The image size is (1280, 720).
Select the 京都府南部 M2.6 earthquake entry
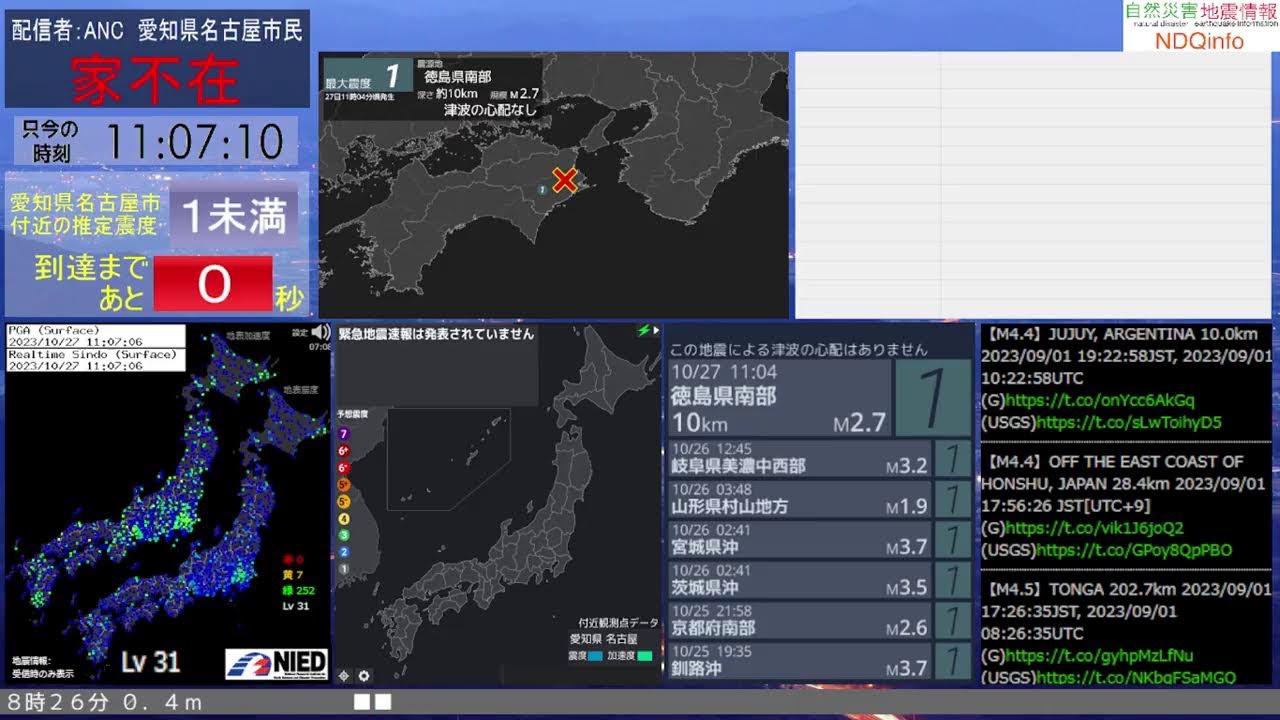(x=800, y=620)
